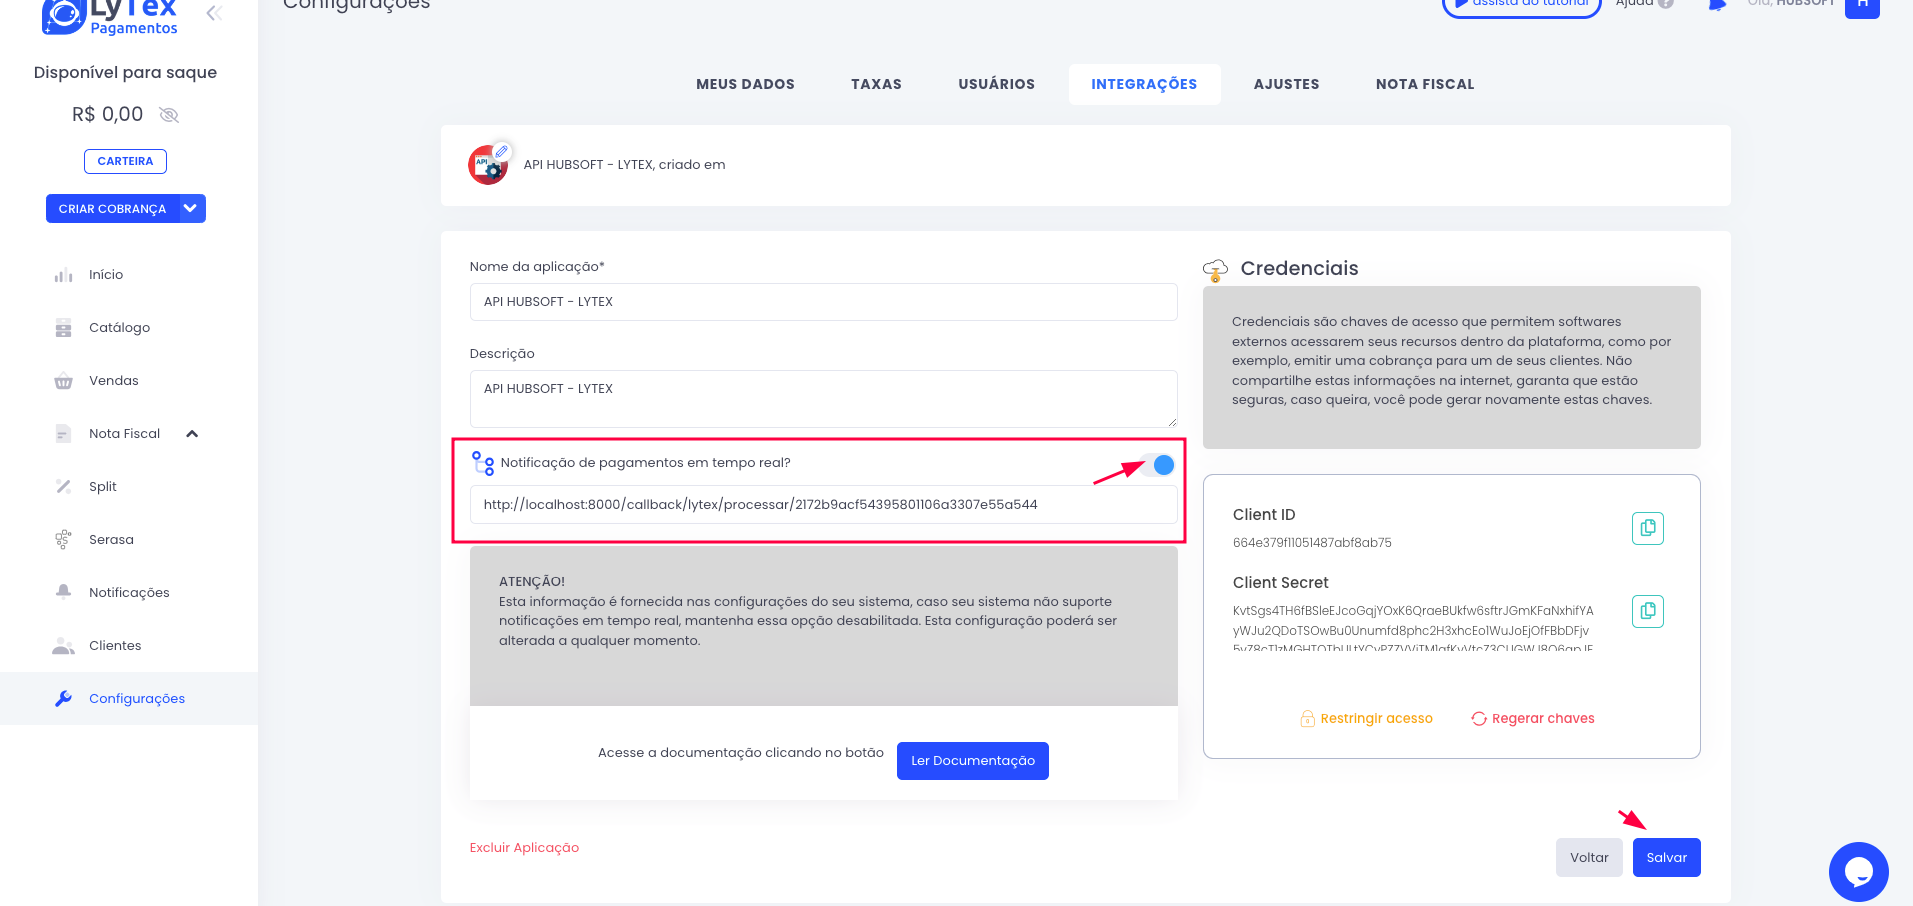Open Notificações in the sidebar
Viewport: 1913px width, 906px height.
pyautogui.click(x=129, y=593)
